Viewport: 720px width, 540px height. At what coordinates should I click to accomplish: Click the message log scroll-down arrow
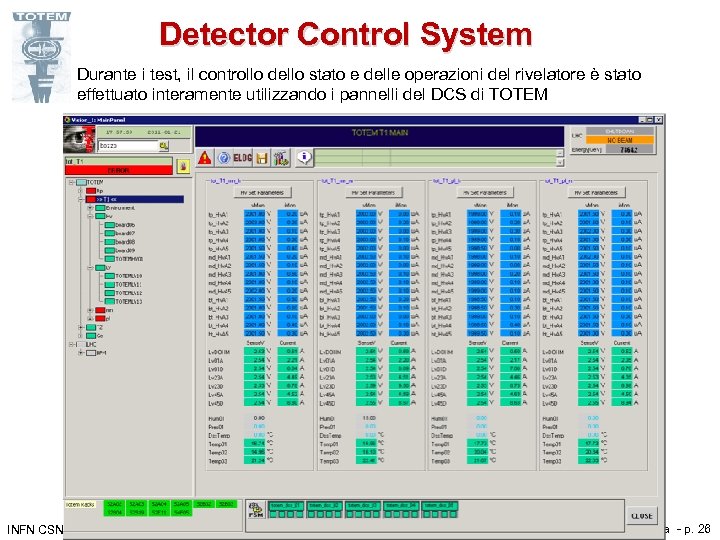560,163
